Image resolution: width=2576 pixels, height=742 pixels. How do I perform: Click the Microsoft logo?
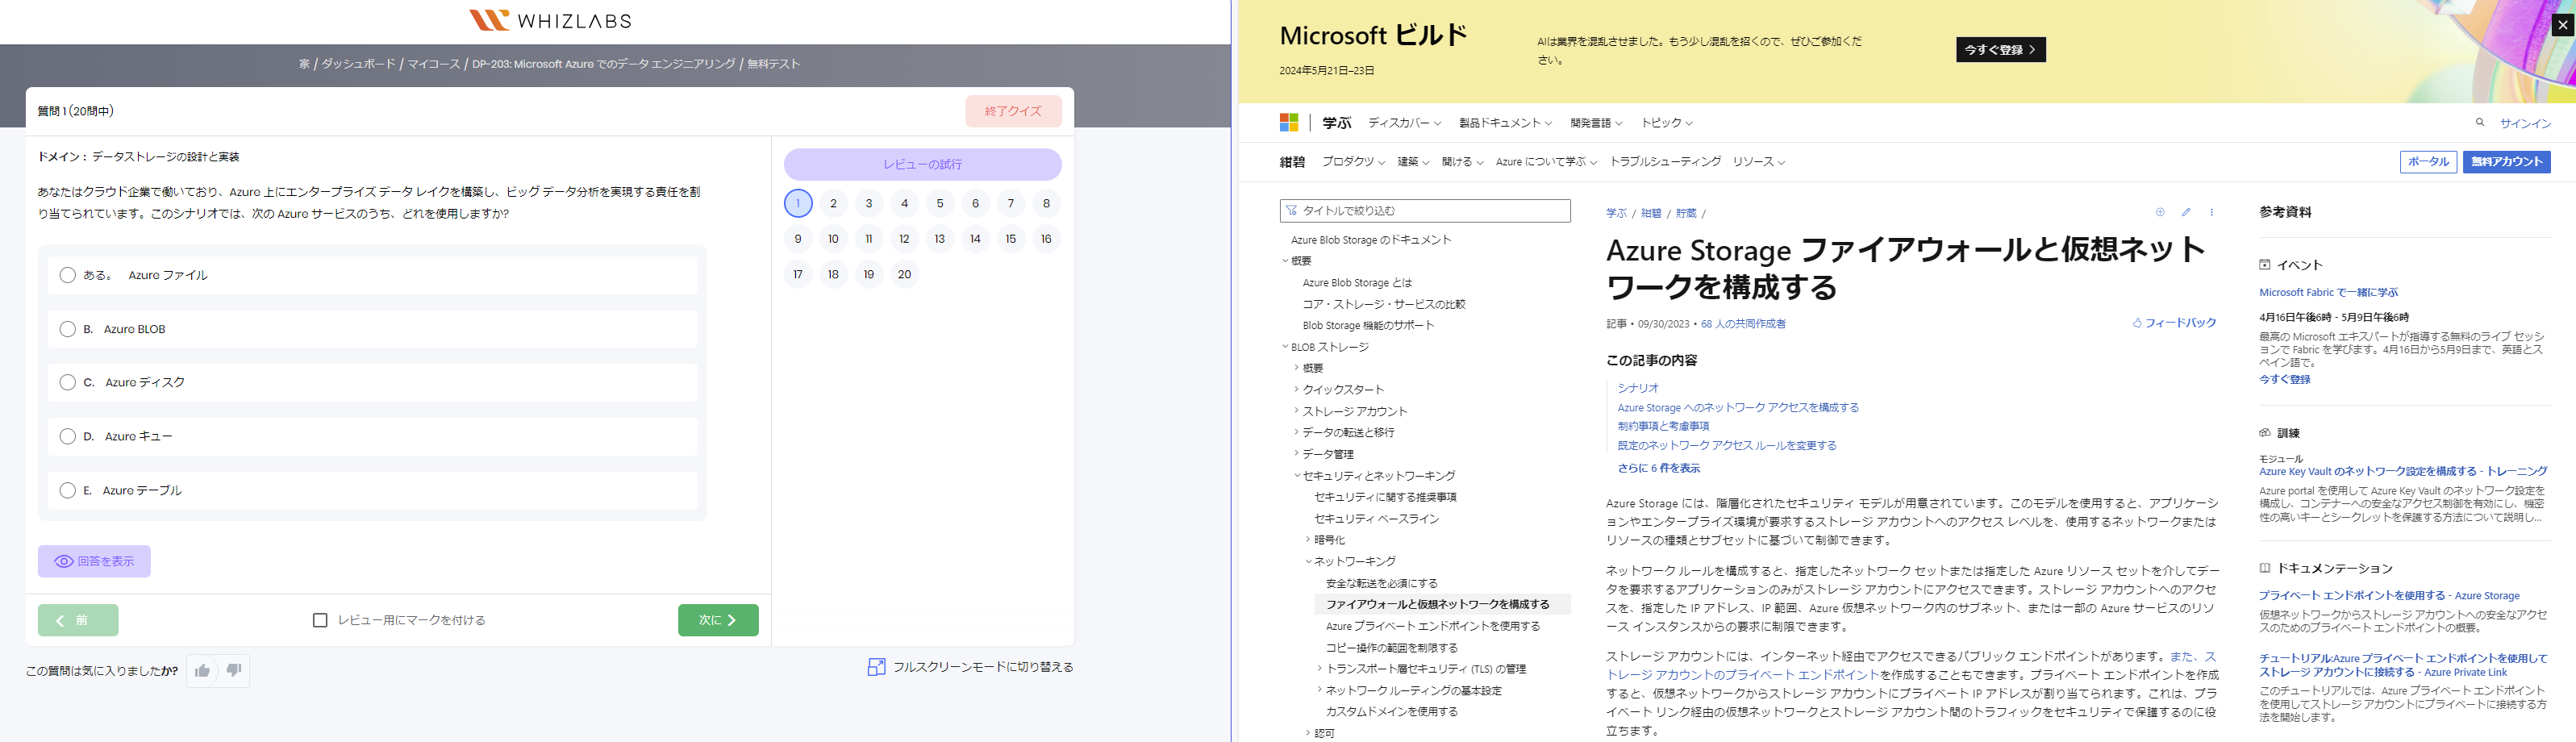pos(1289,123)
